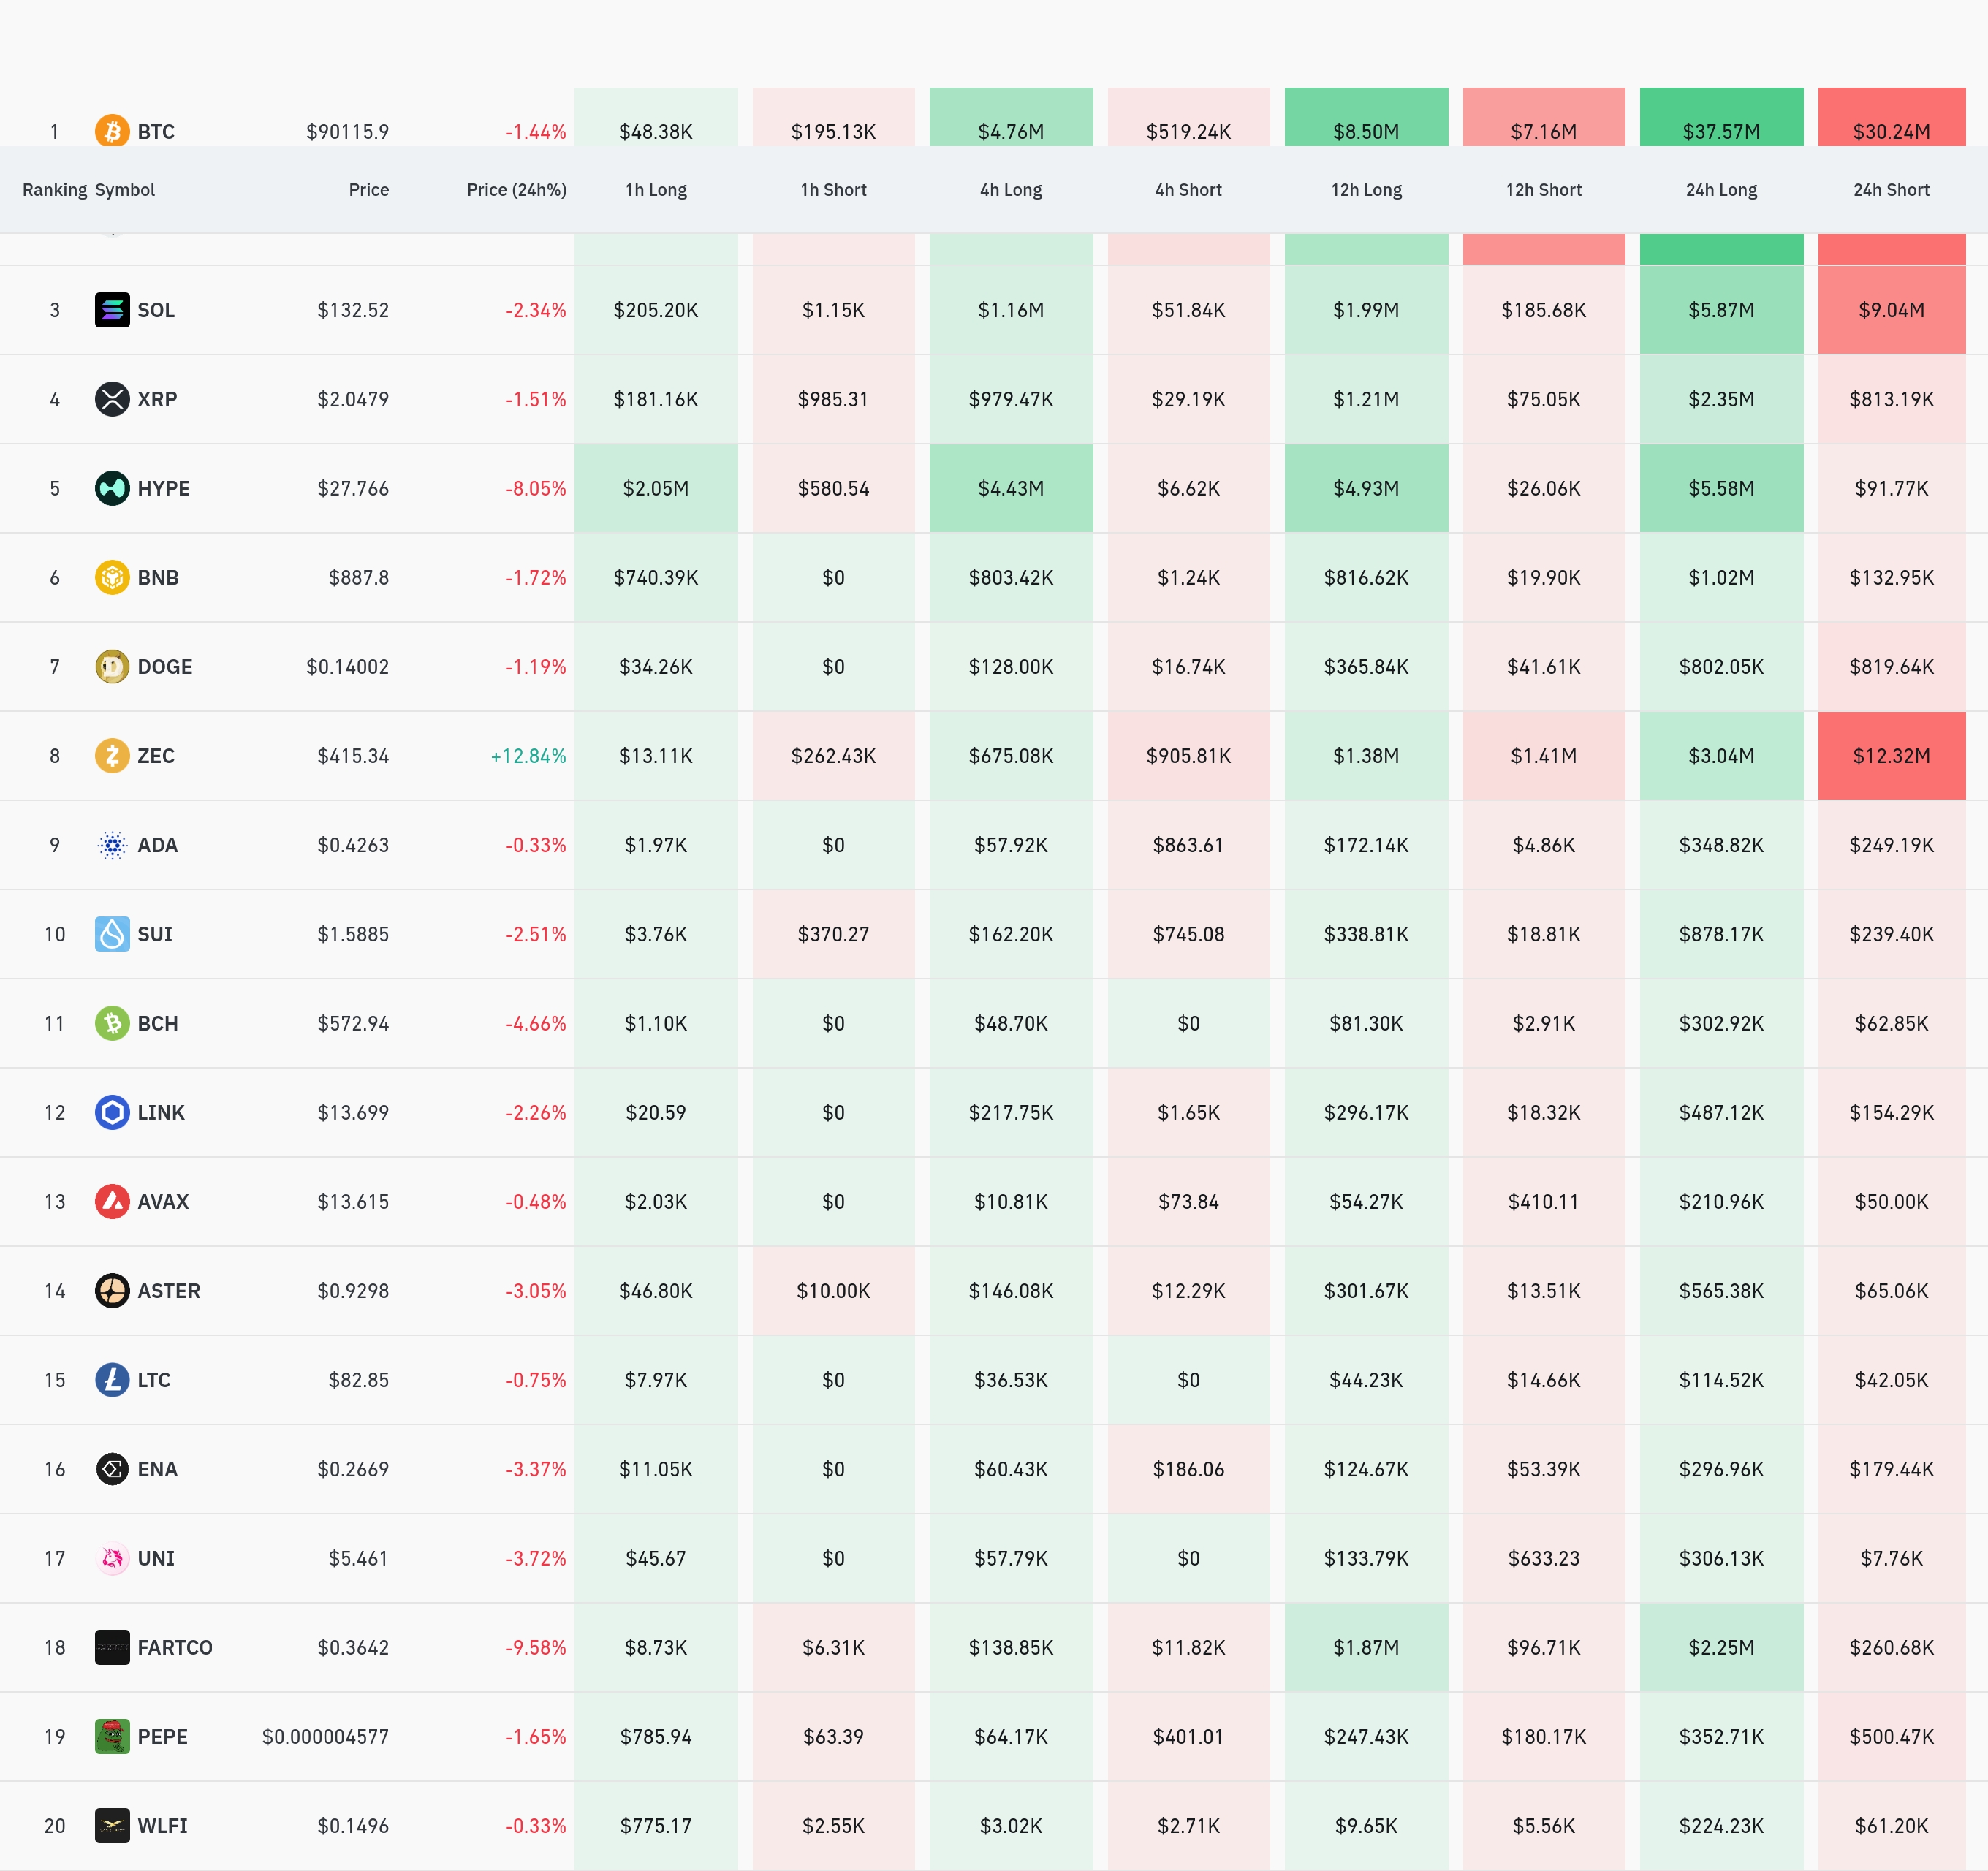Click HYPE 4h Long $4.43M cell
The height and width of the screenshot is (1871, 1988).
[1010, 488]
